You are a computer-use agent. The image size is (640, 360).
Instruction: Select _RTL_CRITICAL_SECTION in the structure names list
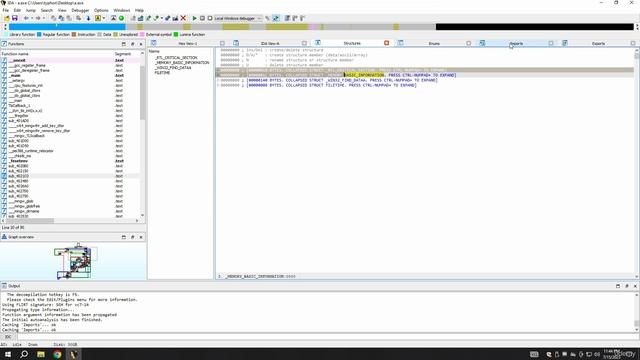(176, 58)
